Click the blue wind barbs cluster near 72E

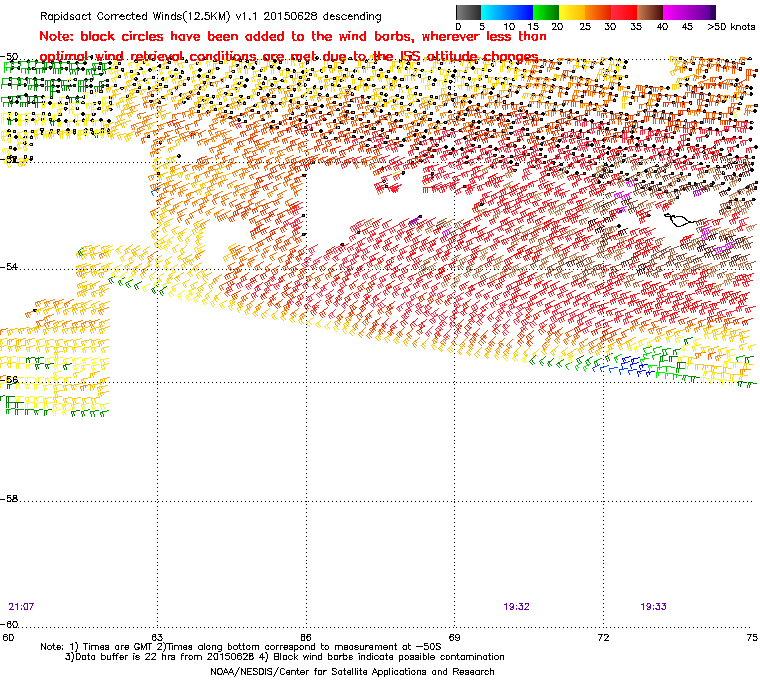(x=625, y=366)
